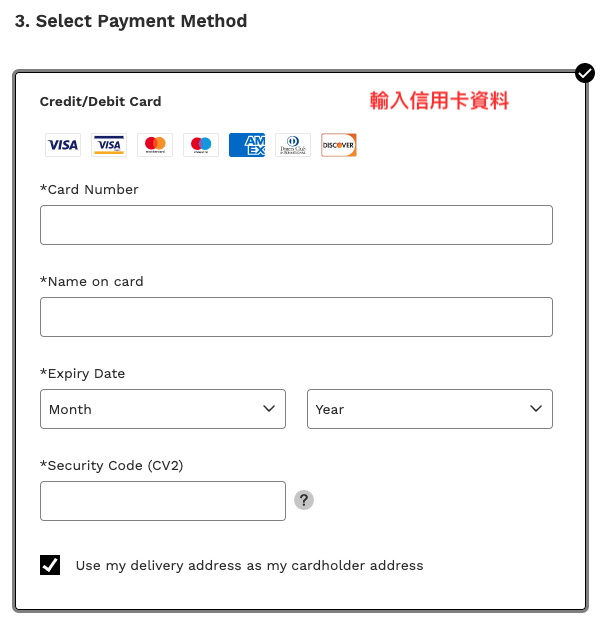
Task: Click the Mastercard logo
Action: [155, 145]
